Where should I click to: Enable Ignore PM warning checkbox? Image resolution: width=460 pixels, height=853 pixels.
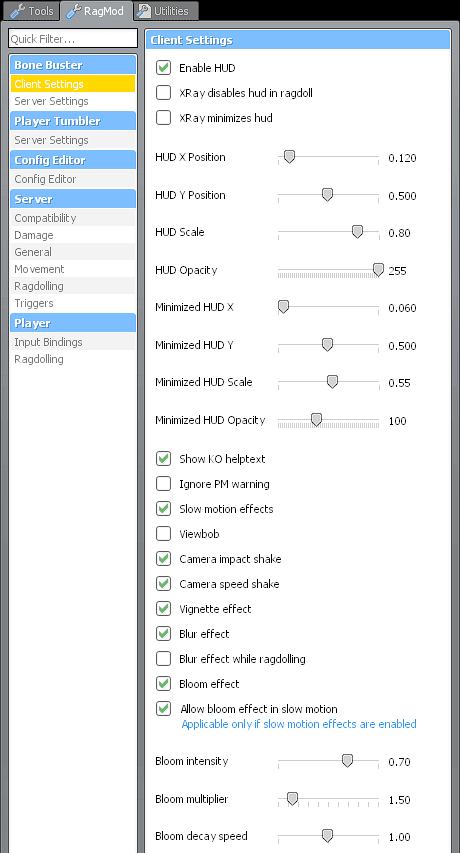pyautogui.click(x=164, y=484)
